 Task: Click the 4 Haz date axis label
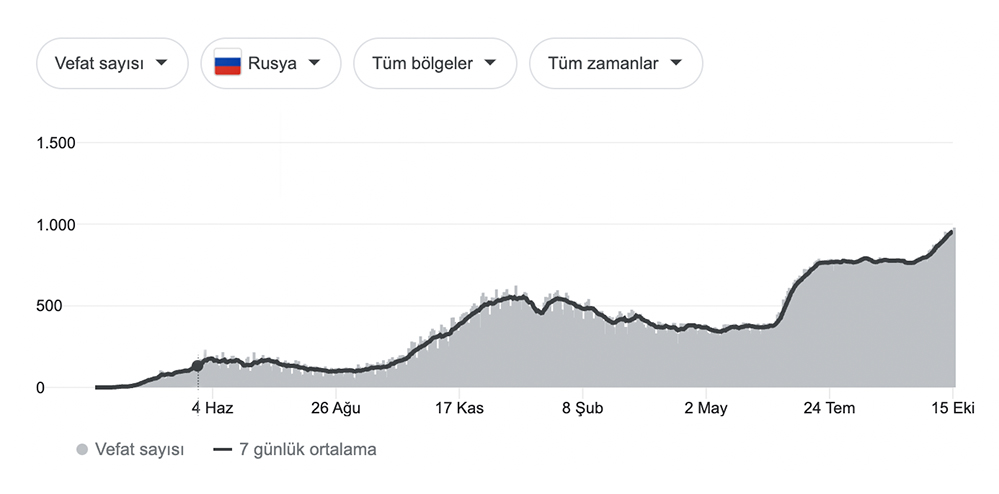[x=212, y=408]
